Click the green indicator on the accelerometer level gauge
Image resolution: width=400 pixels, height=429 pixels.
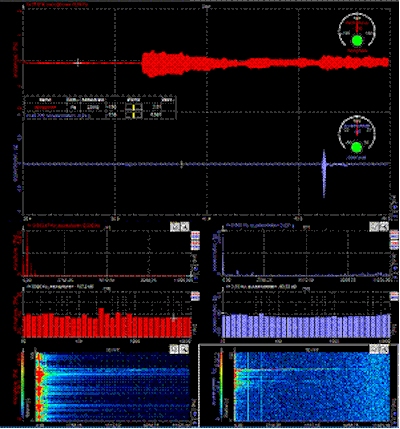pyautogui.click(x=357, y=147)
